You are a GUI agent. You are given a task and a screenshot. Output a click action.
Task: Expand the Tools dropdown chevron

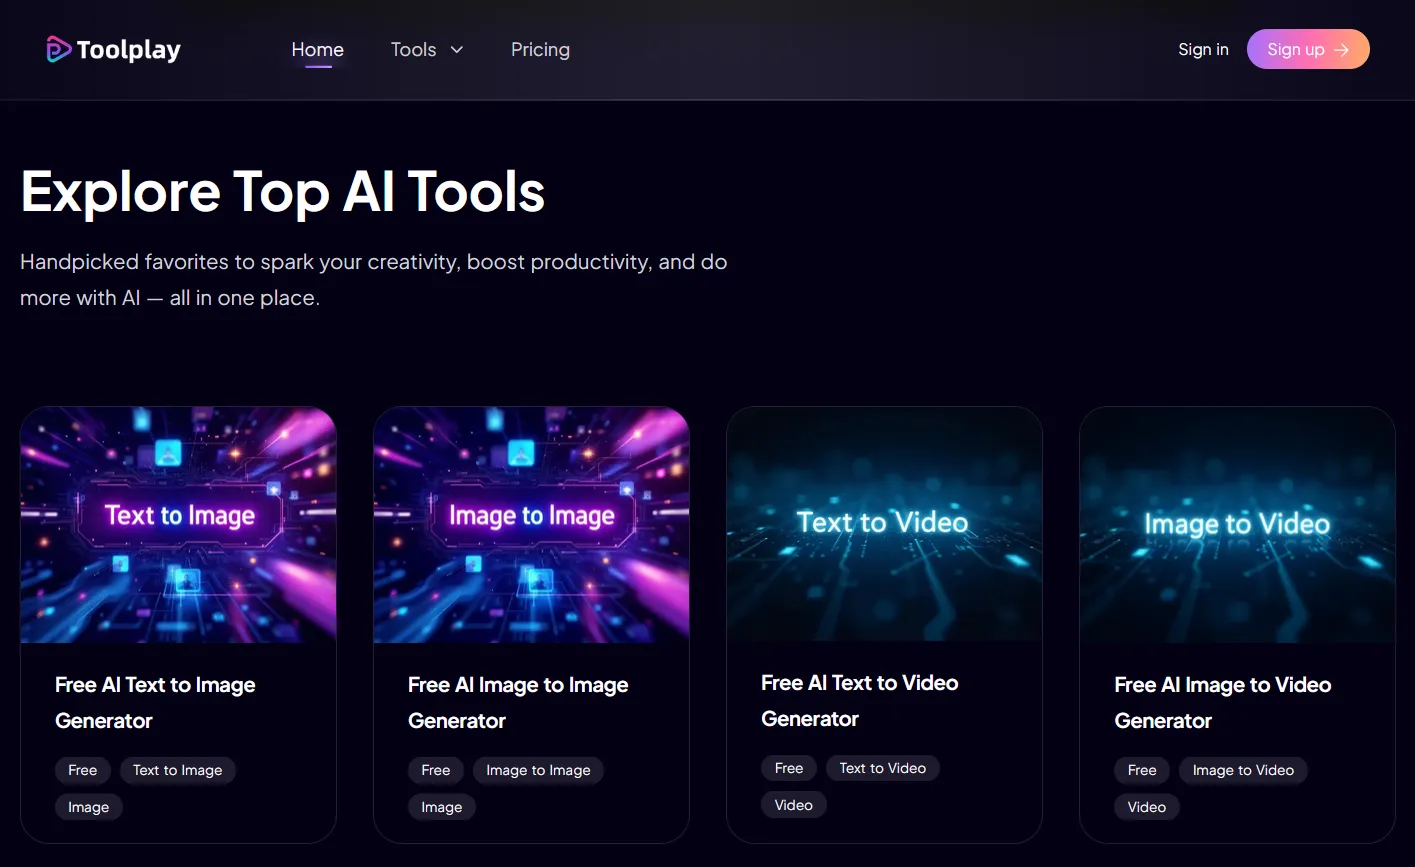[x=457, y=49]
